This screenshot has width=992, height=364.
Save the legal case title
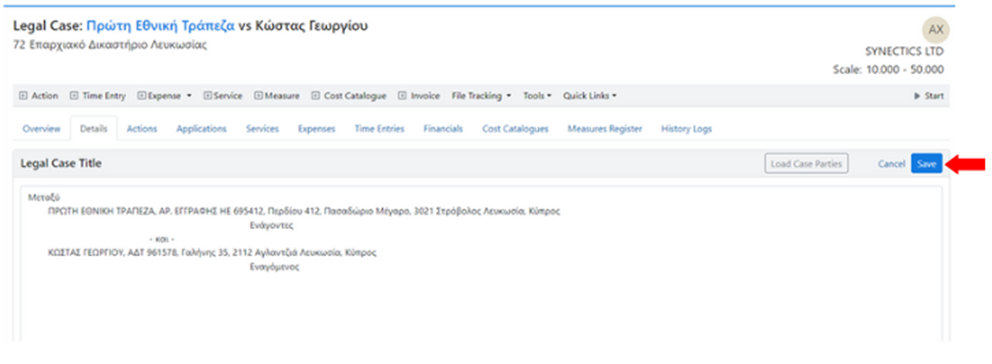coord(926,164)
